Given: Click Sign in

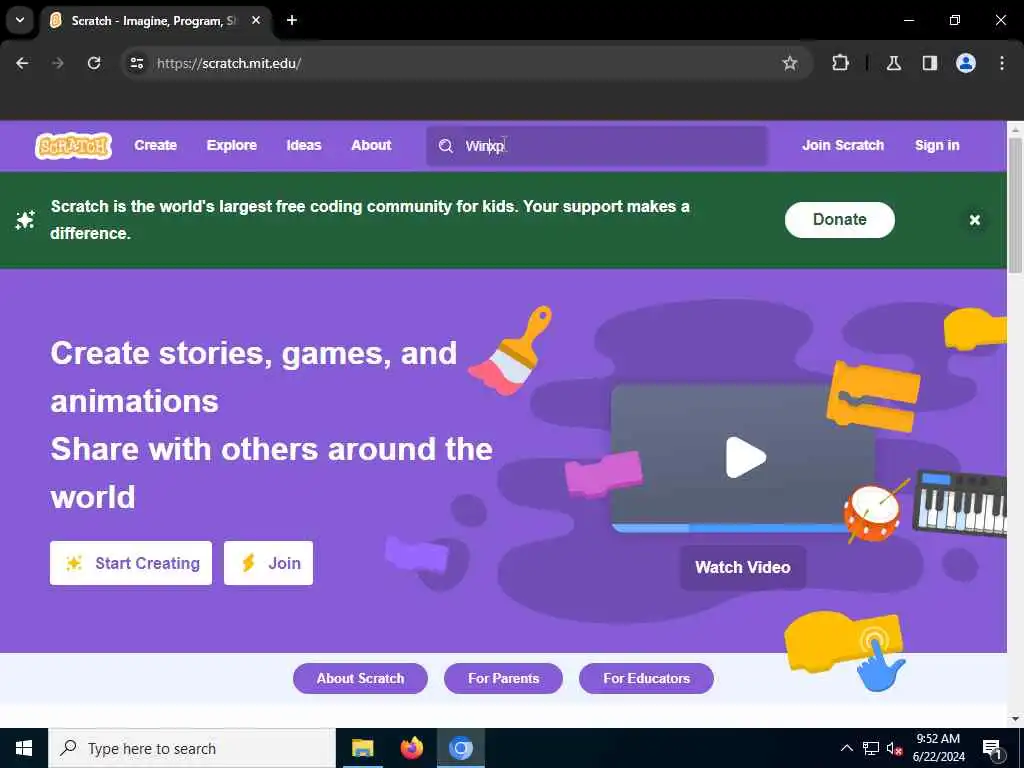Looking at the screenshot, I should click(937, 146).
